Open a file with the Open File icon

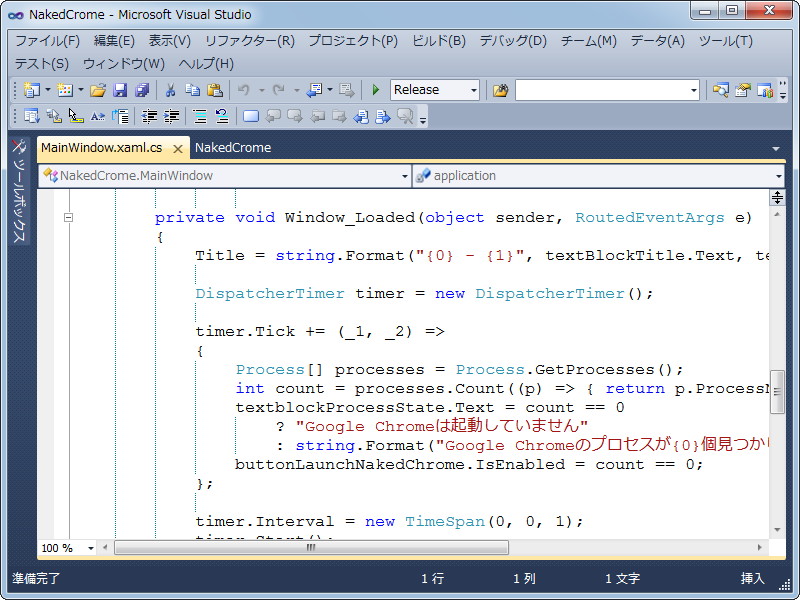click(x=96, y=89)
